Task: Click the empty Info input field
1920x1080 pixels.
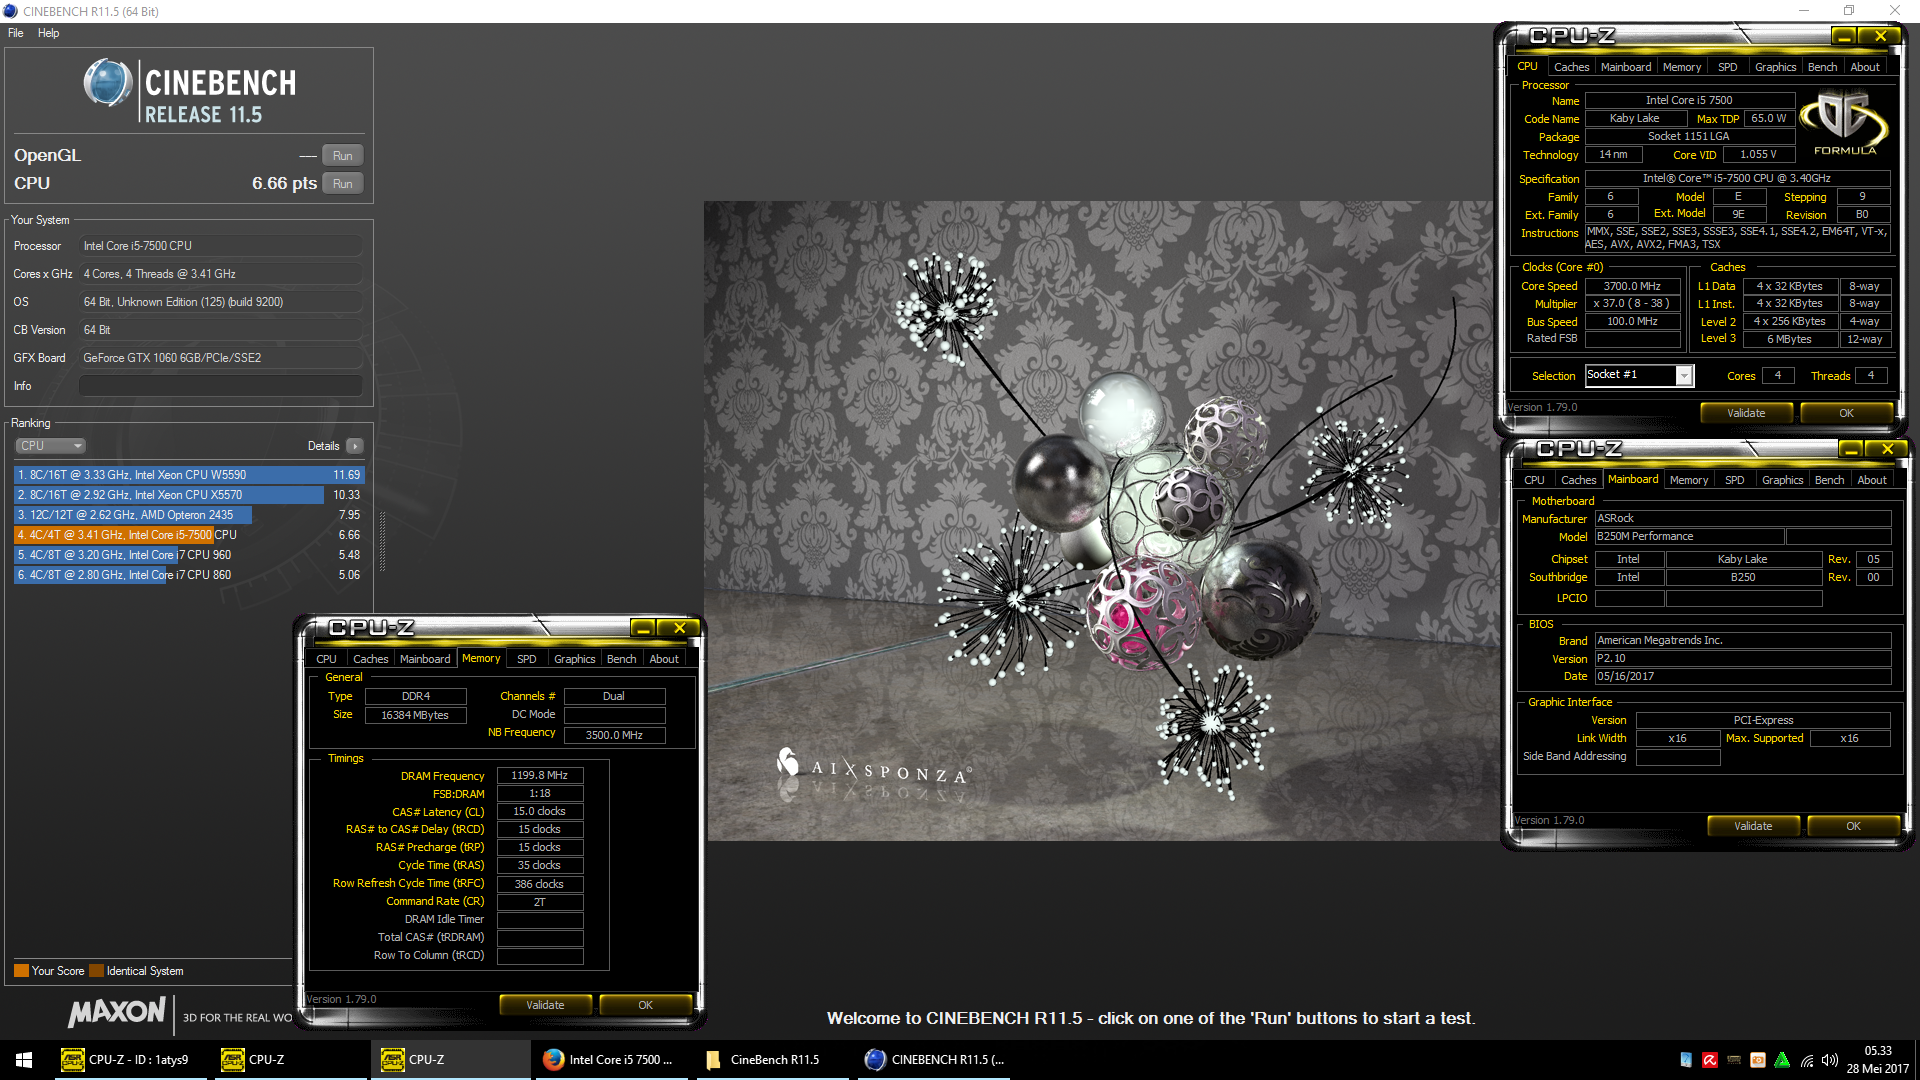Action: [x=221, y=386]
